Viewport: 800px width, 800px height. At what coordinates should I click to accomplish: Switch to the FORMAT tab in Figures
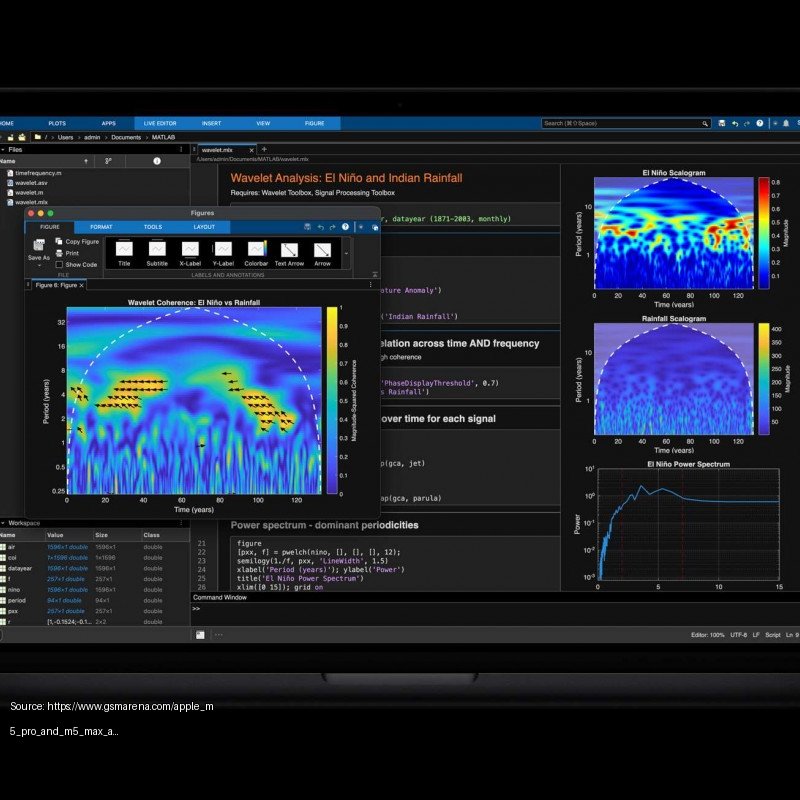pyautogui.click(x=102, y=226)
